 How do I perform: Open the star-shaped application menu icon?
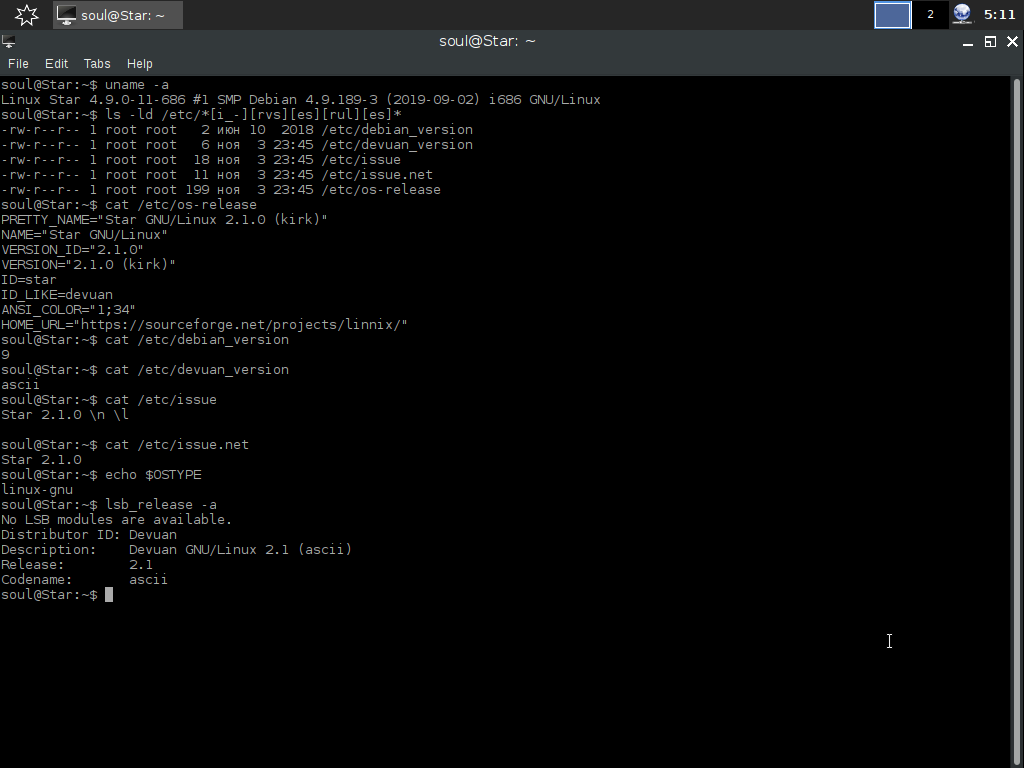click(27, 14)
